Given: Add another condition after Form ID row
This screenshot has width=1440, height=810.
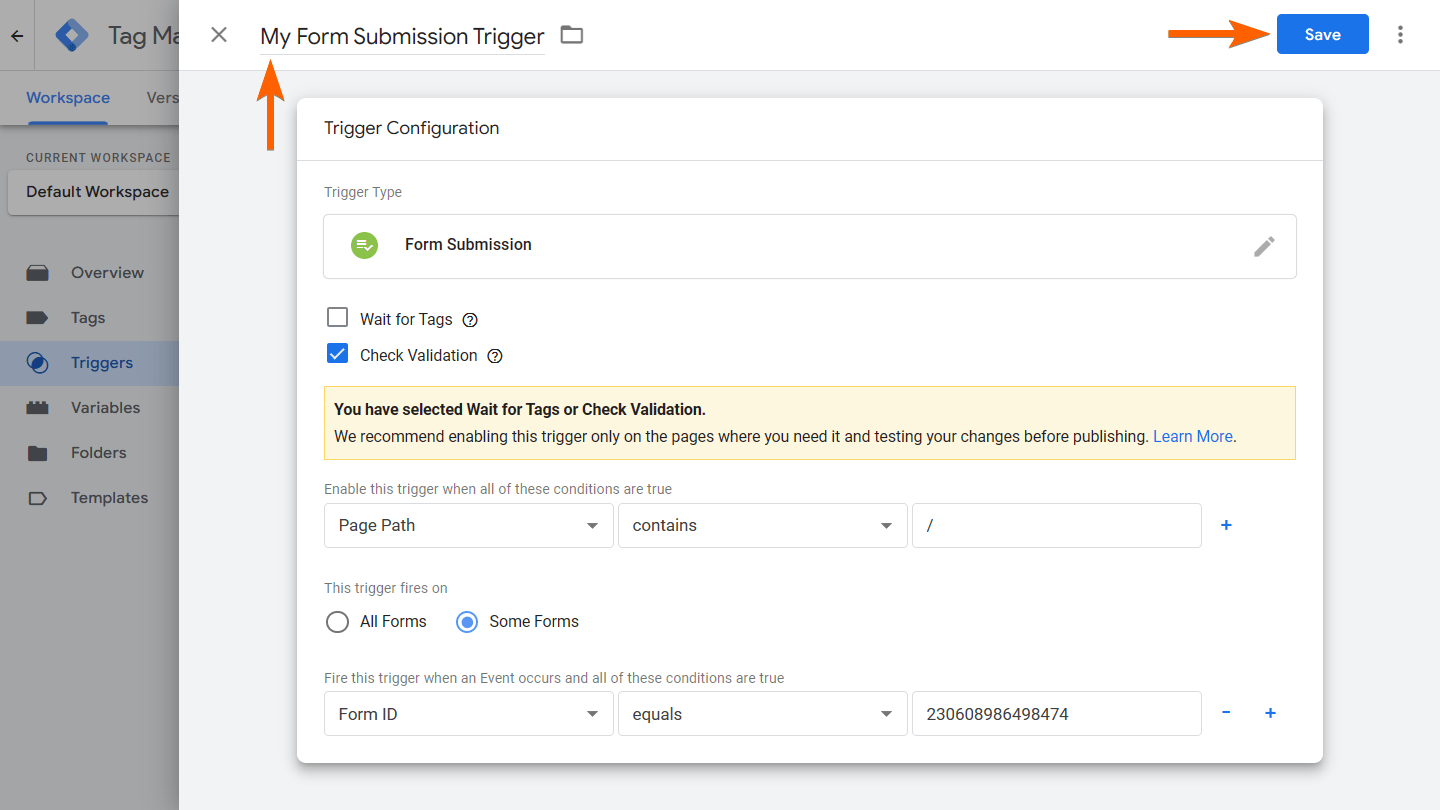Looking at the screenshot, I should coord(1270,713).
